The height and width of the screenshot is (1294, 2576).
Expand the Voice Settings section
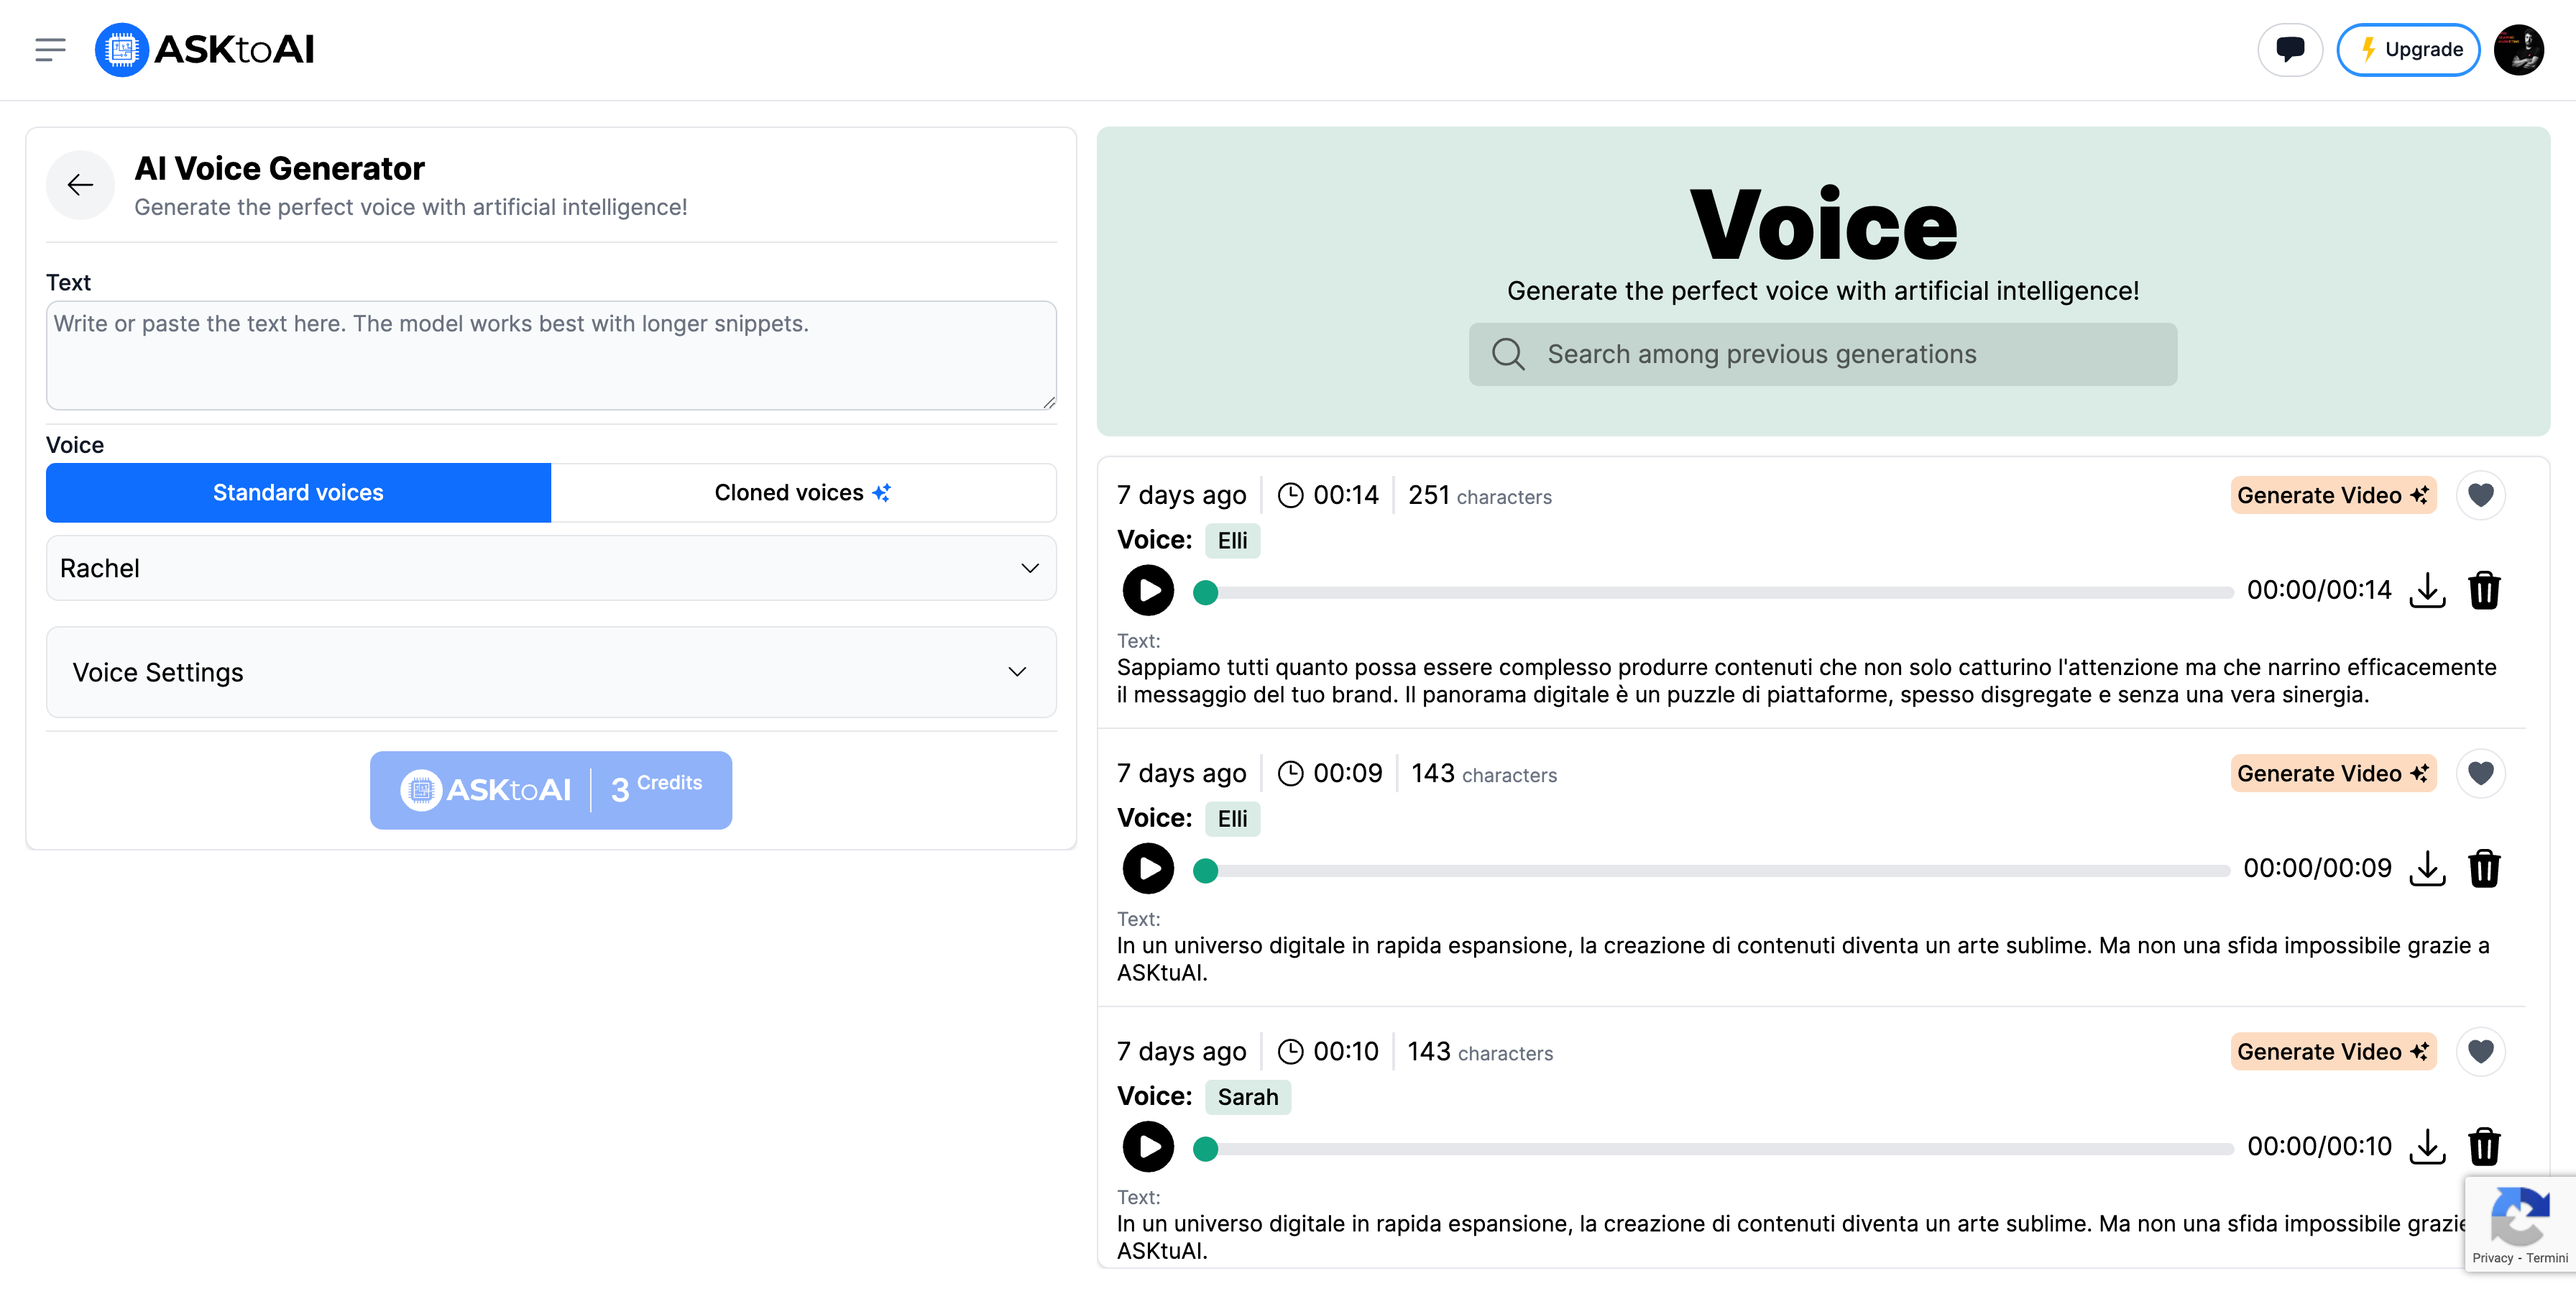[551, 672]
